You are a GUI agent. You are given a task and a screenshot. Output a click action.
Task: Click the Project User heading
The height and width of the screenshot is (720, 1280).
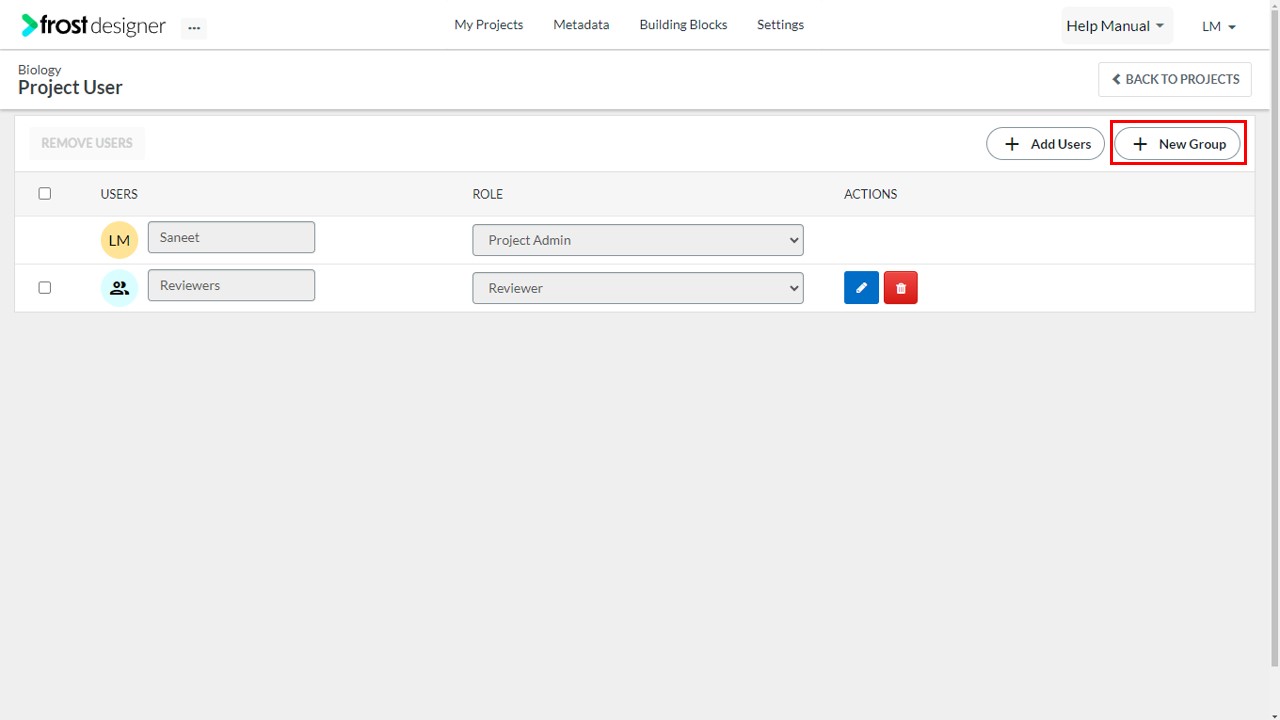coord(70,88)
